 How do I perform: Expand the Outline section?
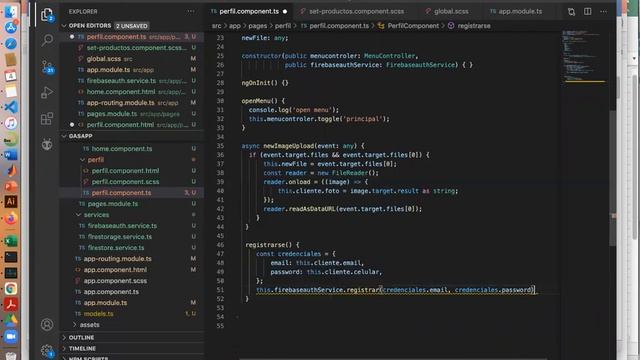(x=81, y=338)
